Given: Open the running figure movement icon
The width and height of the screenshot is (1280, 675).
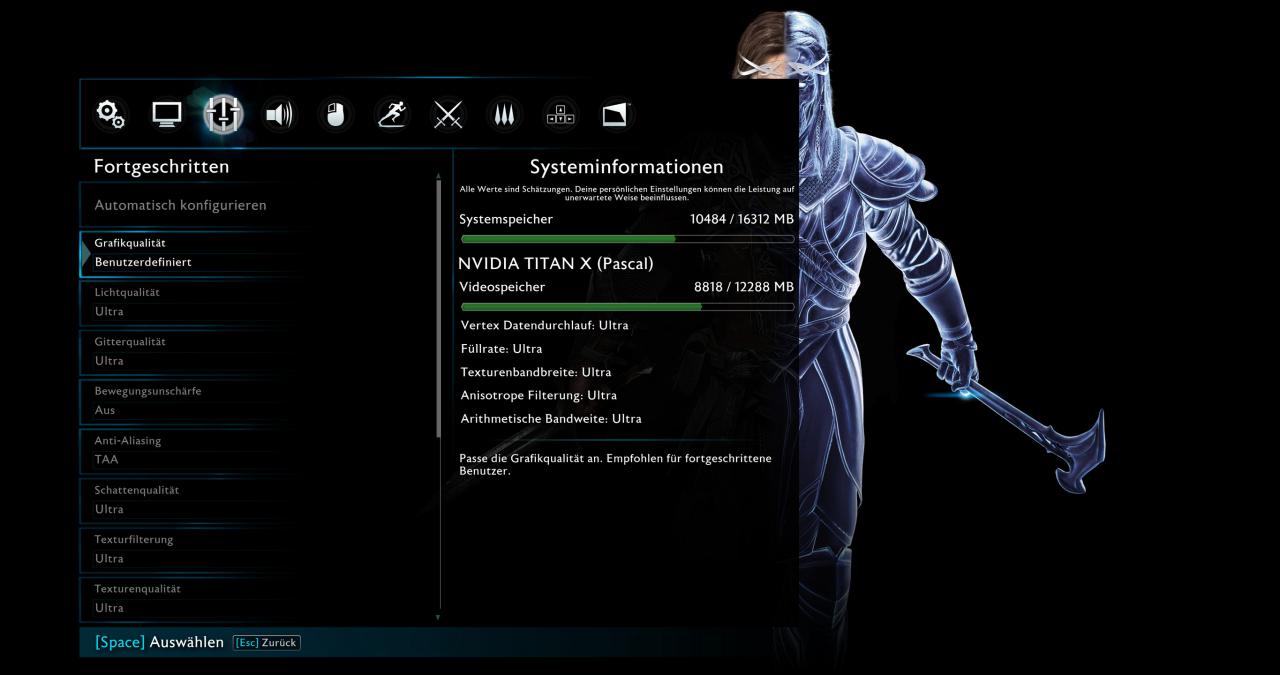Looking at the screenshot, I should (392, 114).
